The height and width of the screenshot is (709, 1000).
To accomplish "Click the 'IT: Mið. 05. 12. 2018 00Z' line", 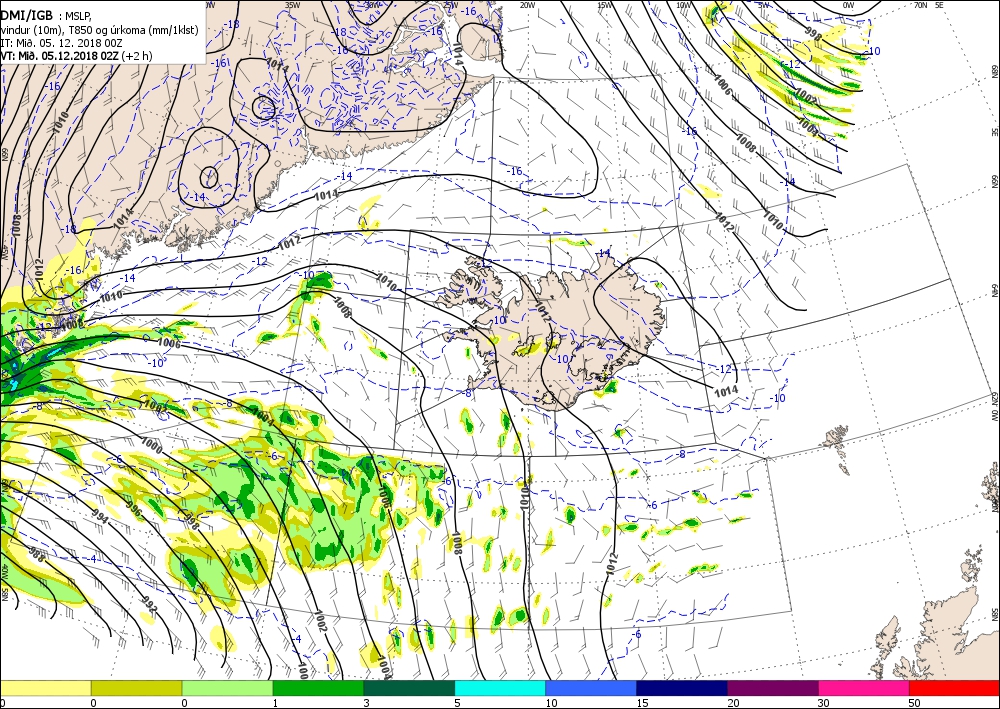I will click(61, 43).
